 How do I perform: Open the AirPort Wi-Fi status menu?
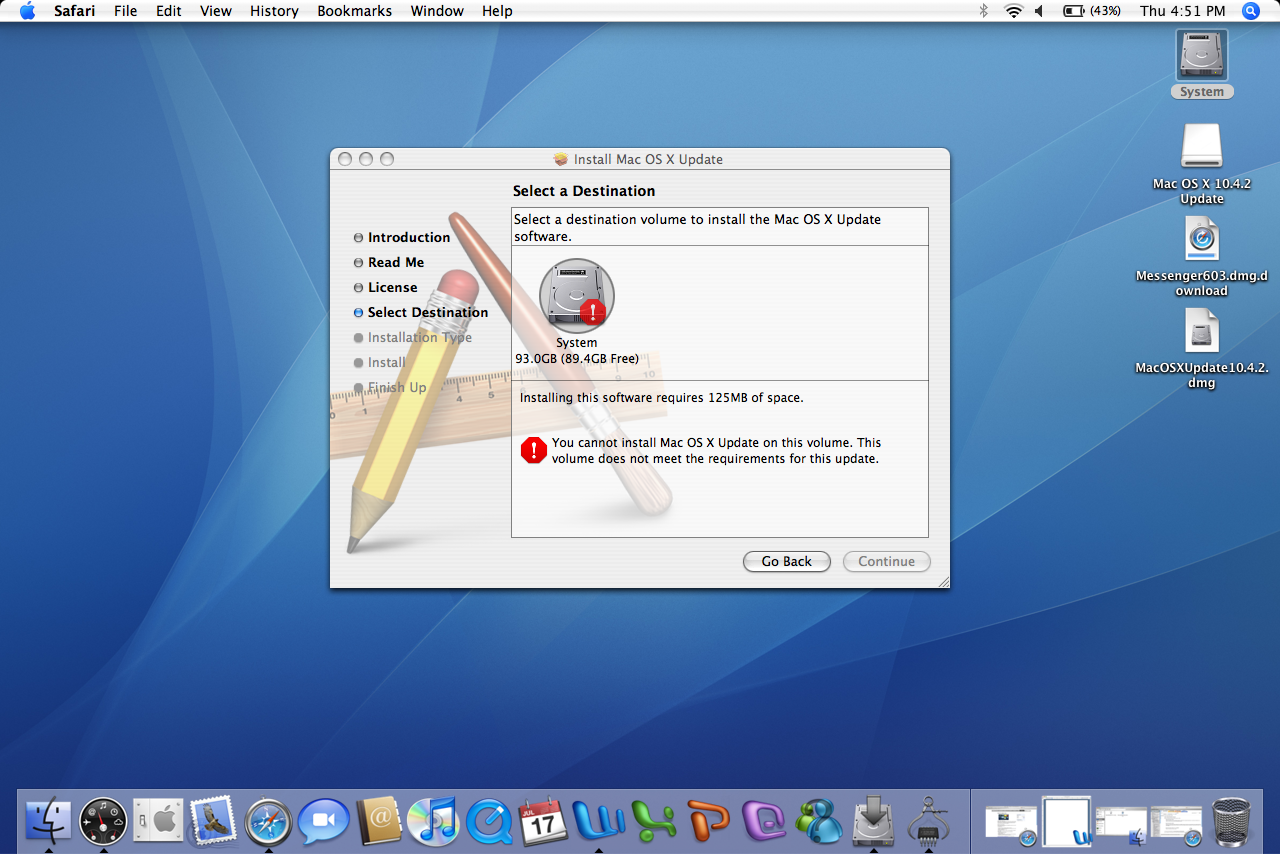(1013, 11)
